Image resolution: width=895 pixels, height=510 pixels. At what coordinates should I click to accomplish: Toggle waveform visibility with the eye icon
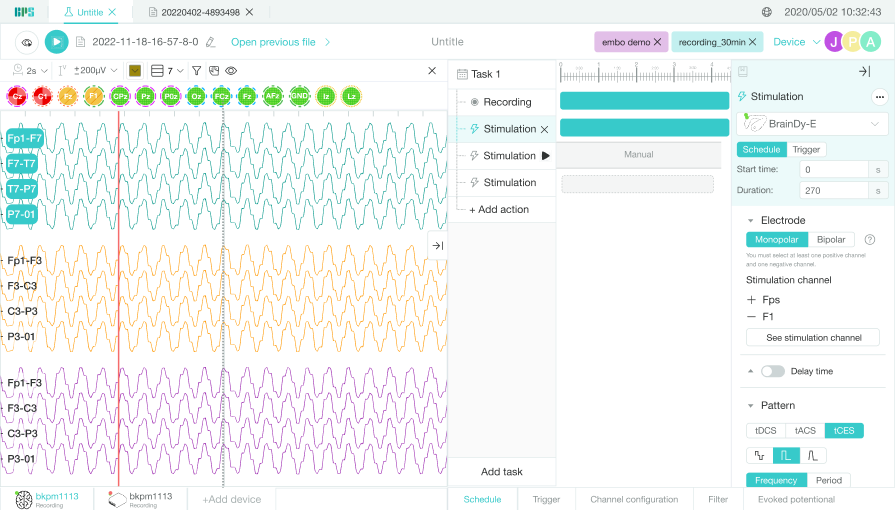(231, 71)
